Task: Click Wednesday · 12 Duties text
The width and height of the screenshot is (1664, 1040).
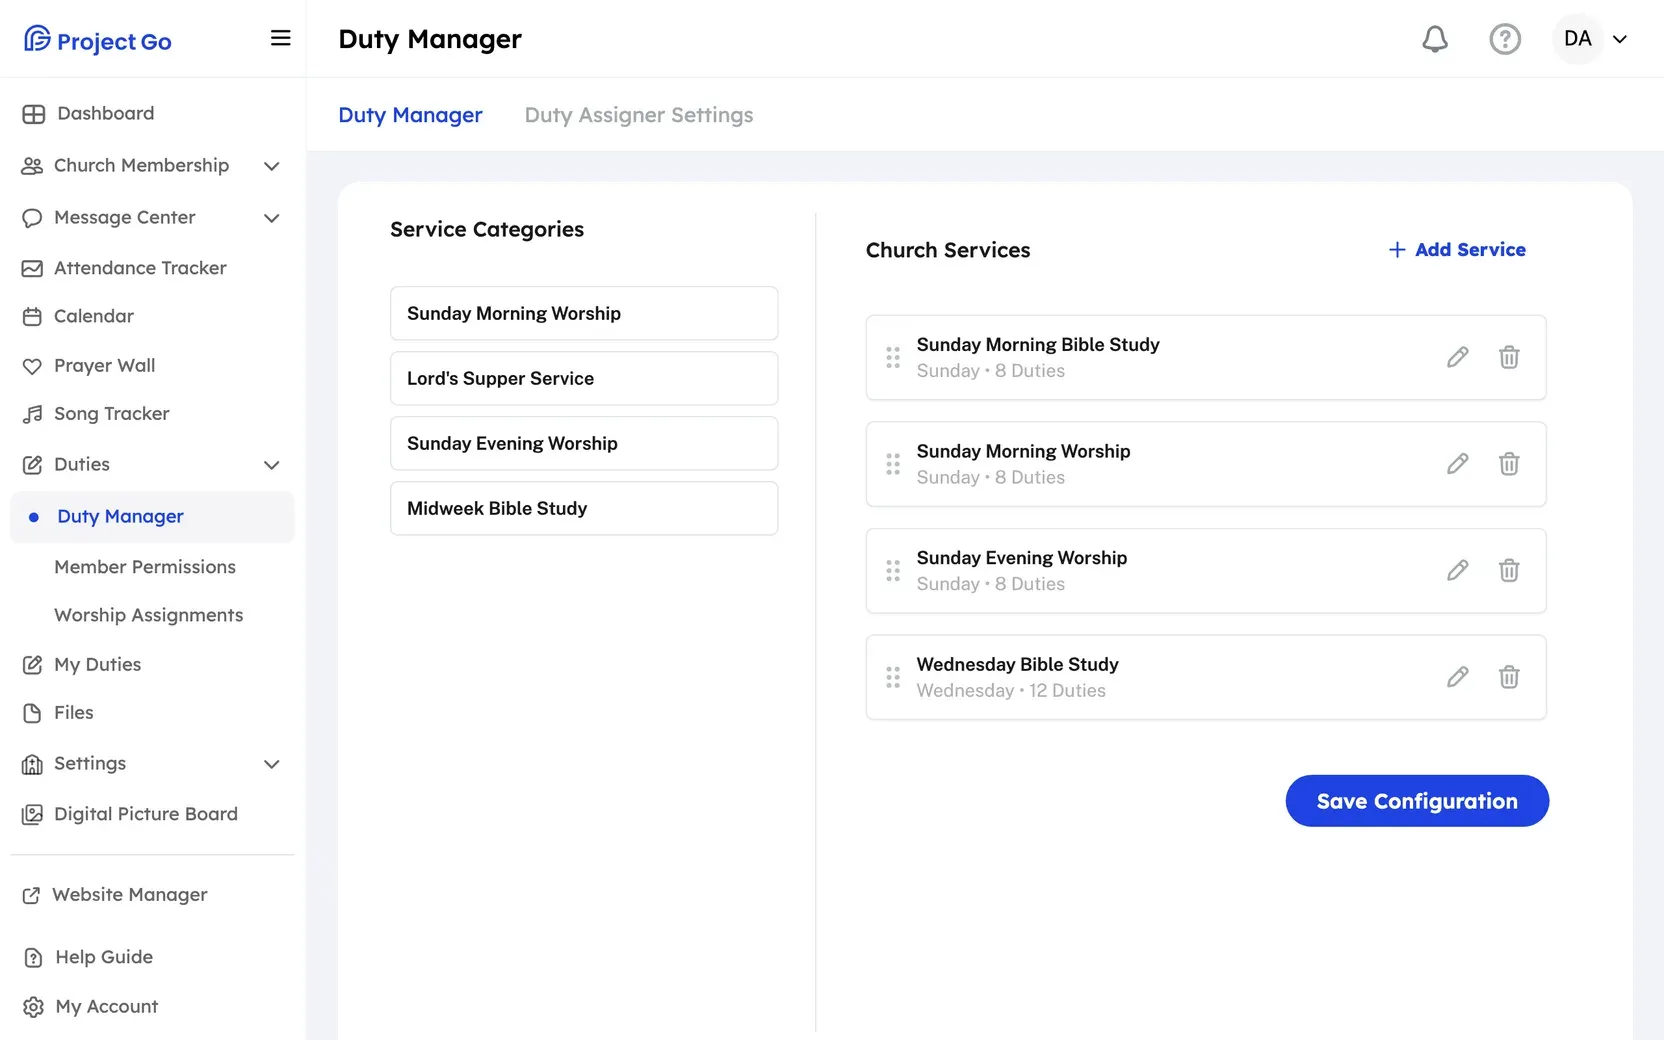Action: [1011, 691]
